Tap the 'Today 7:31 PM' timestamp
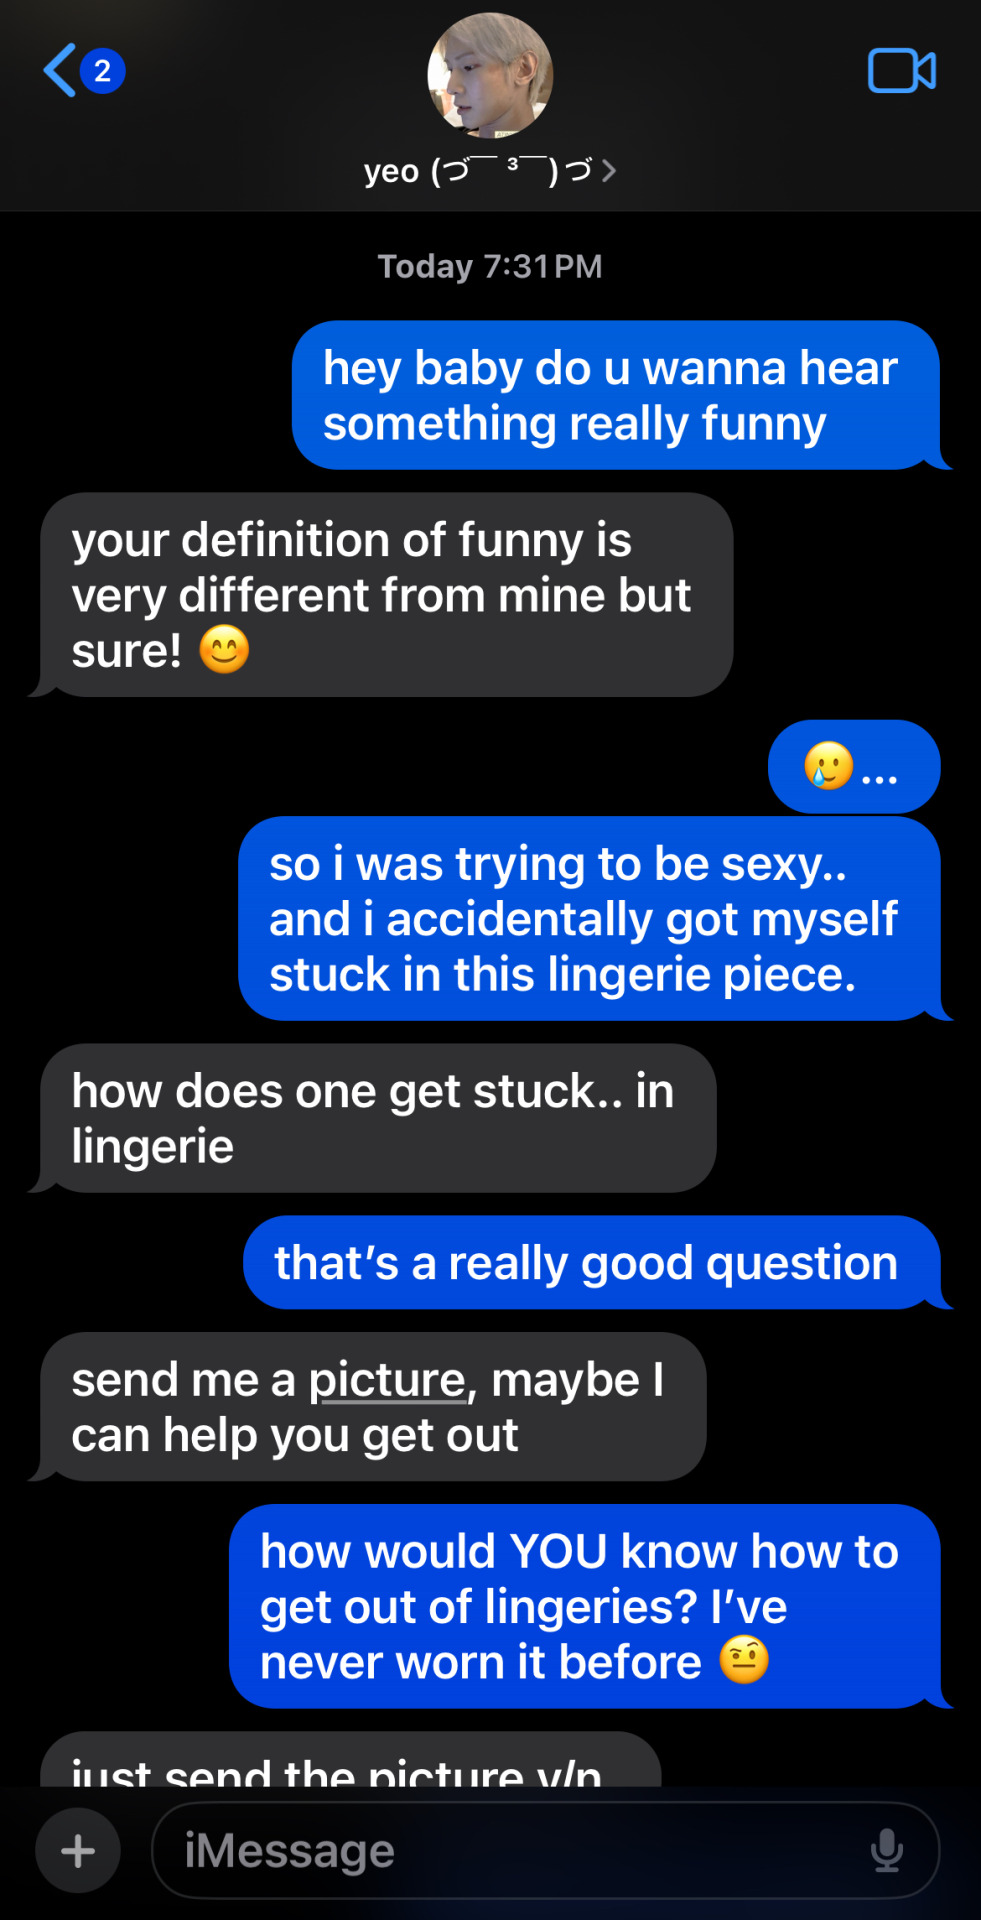981x1920 pixels. point(490,266)
